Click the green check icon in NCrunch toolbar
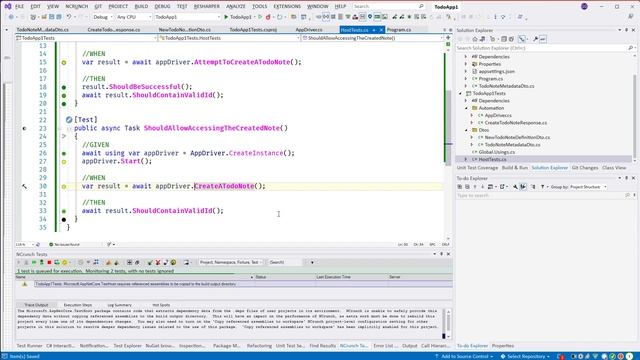 [150, 262]
